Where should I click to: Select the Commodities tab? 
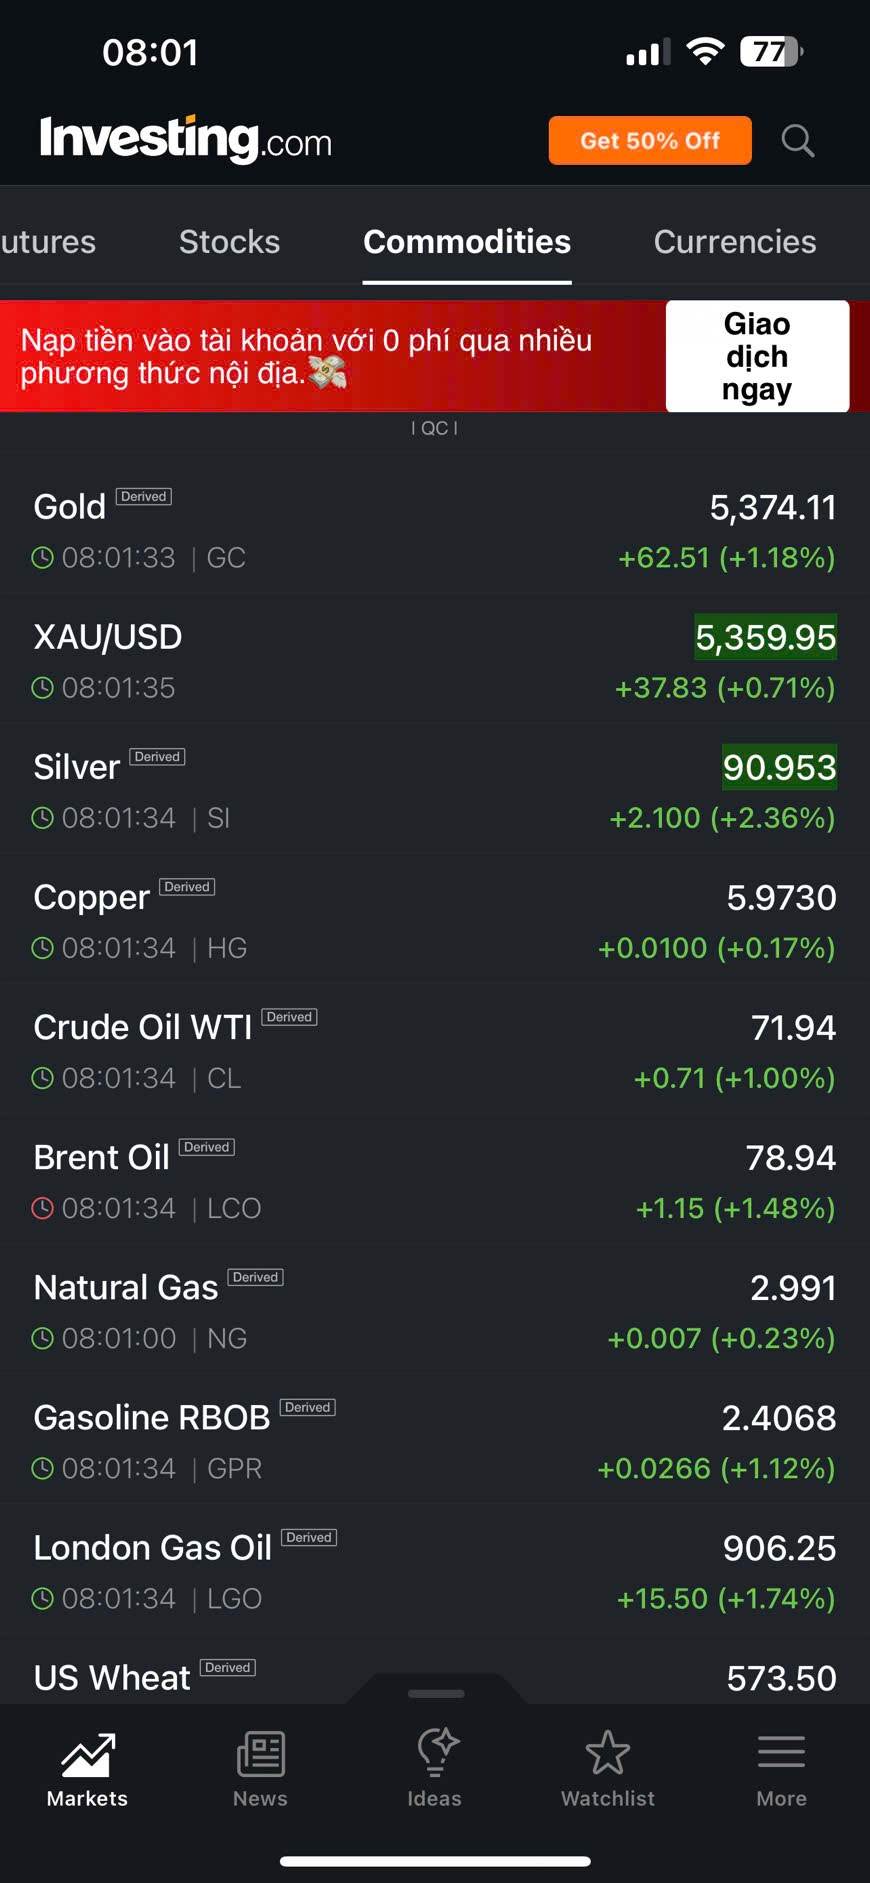467,242
